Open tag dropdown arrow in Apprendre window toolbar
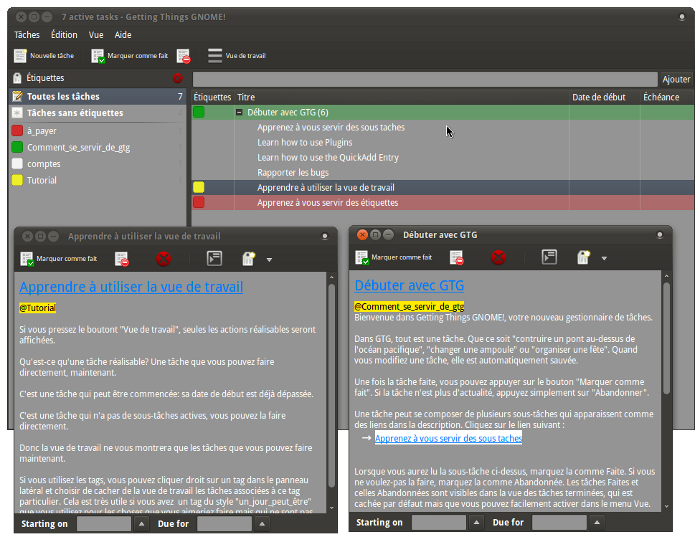This screenshot has width=700, height=542. pos(269,260)
